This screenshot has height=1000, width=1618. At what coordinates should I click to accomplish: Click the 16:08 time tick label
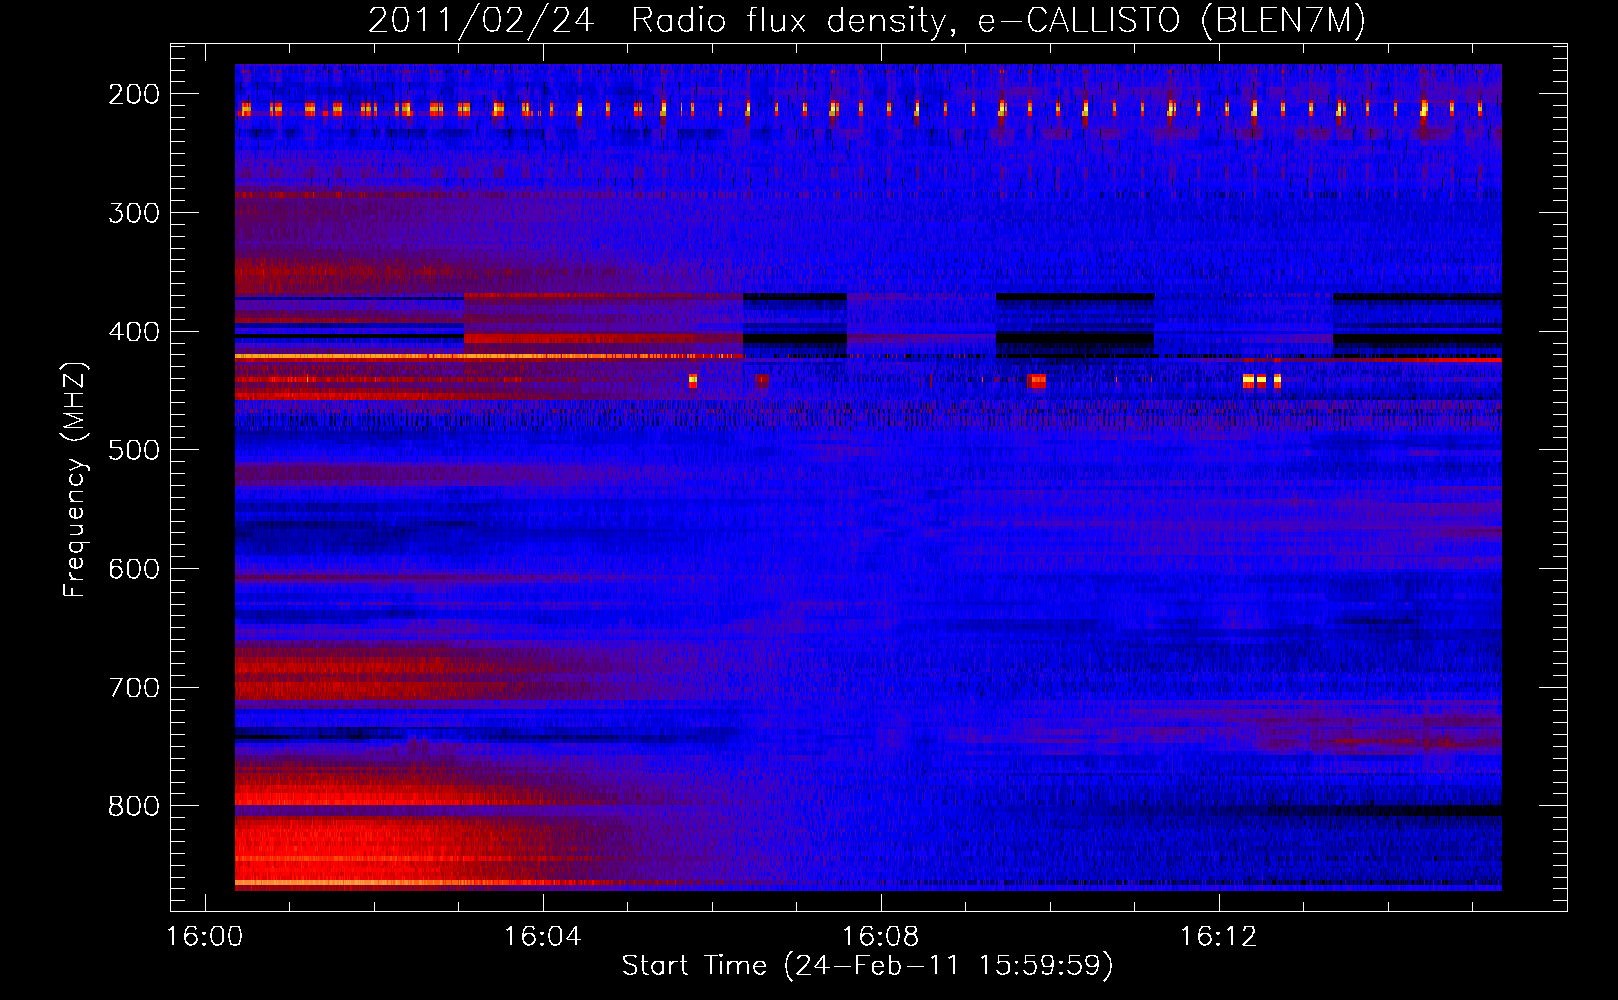(881, 937)
